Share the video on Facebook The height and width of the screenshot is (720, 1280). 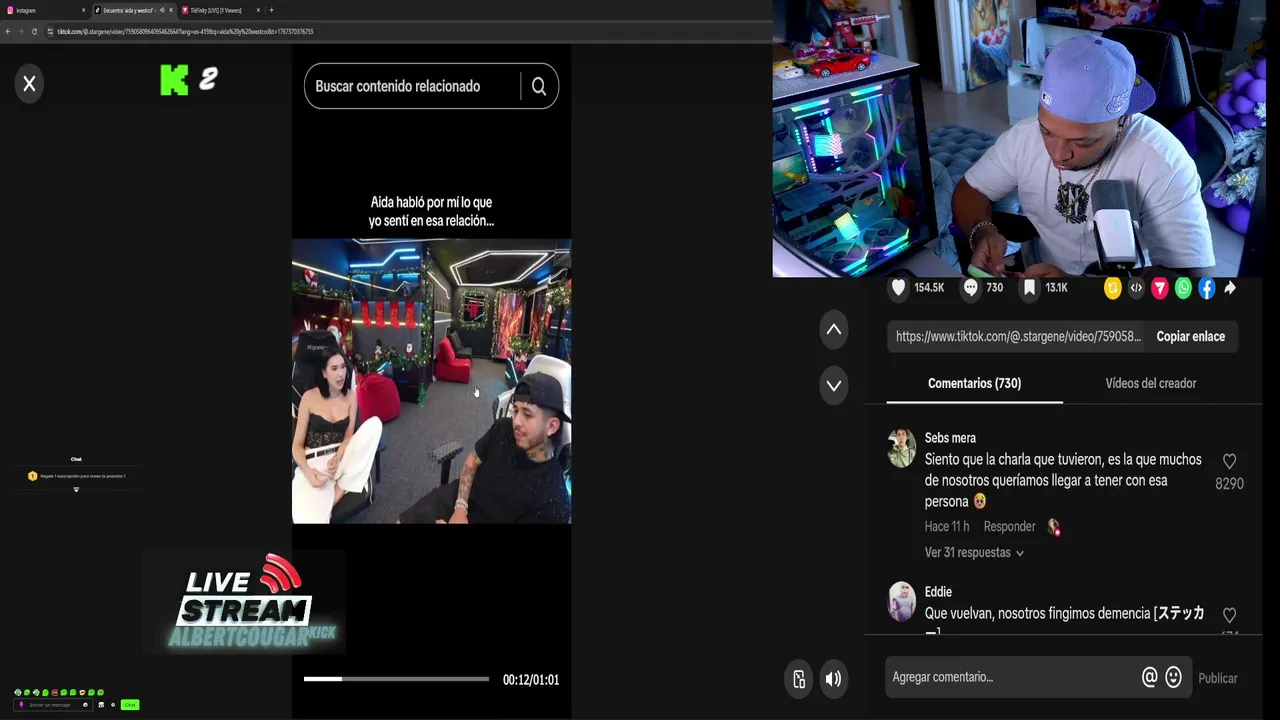click(x=1207, y=288)
